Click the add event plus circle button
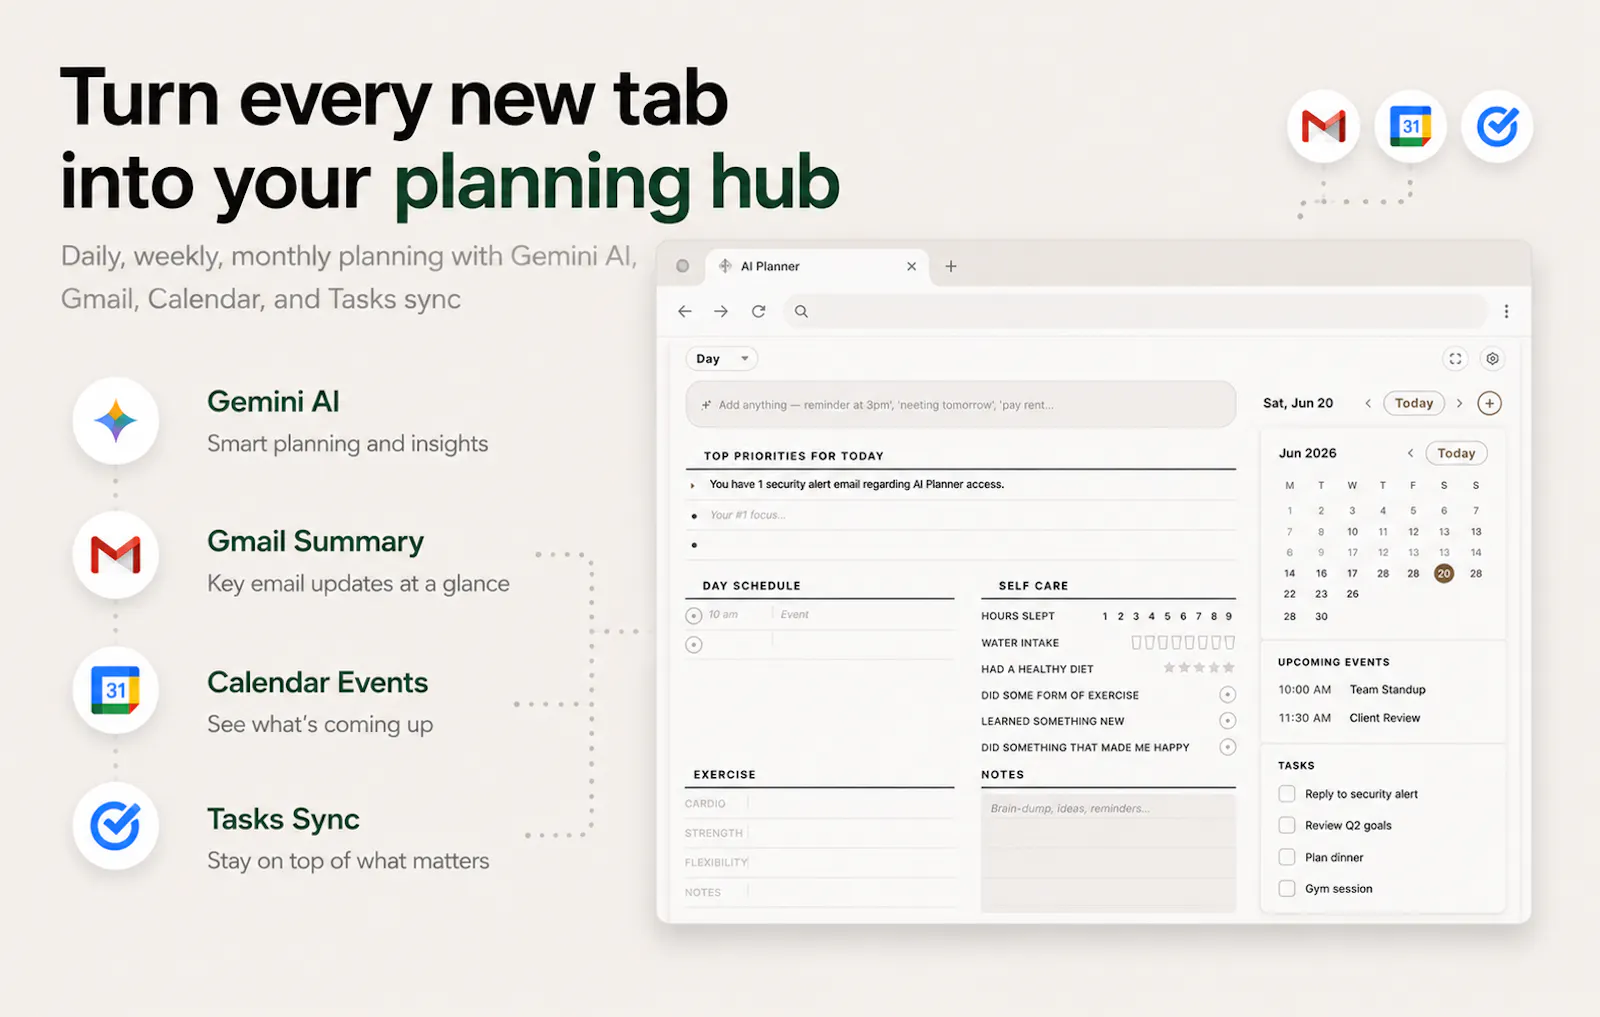This screenshot has width=1600, height=1017. click(x=1489, y=403)
